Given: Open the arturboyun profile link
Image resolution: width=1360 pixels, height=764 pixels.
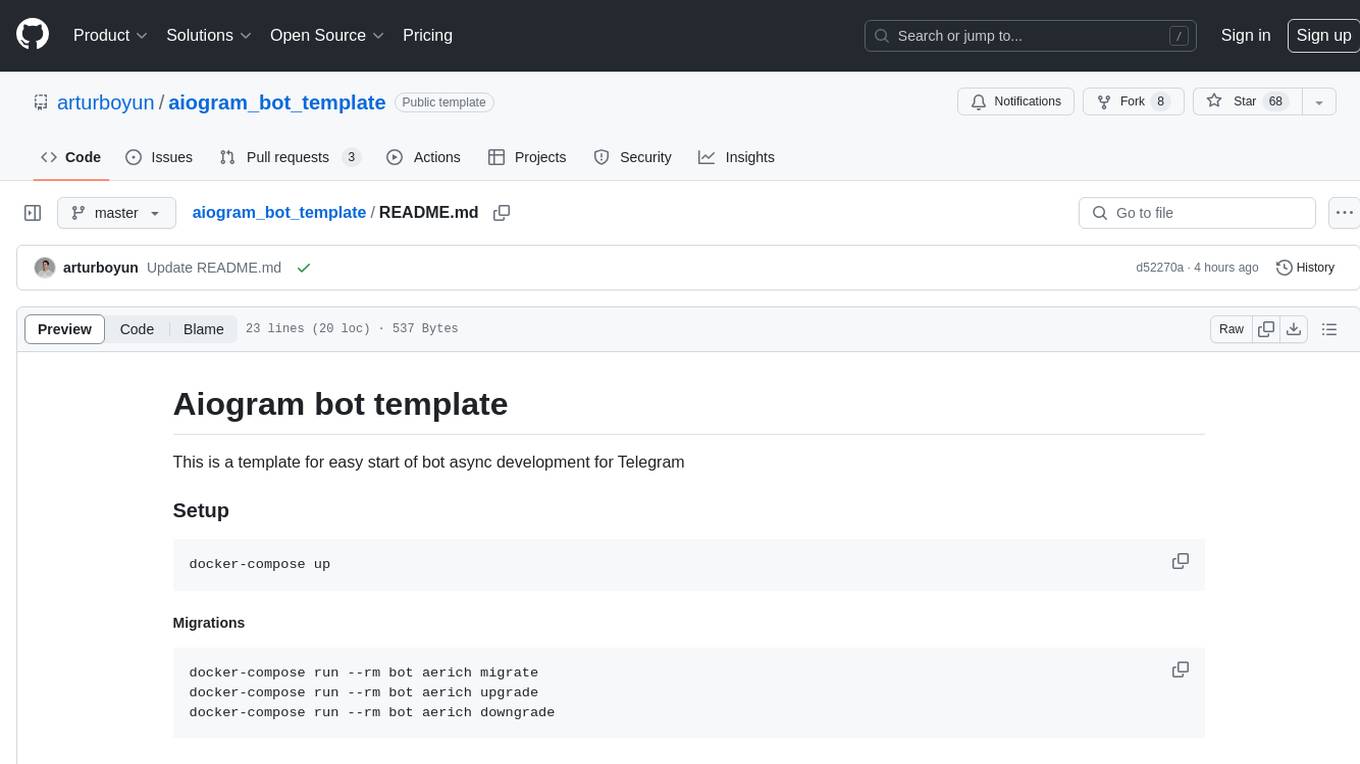Looking at the screenshot, I should click(x=105, y=102).
